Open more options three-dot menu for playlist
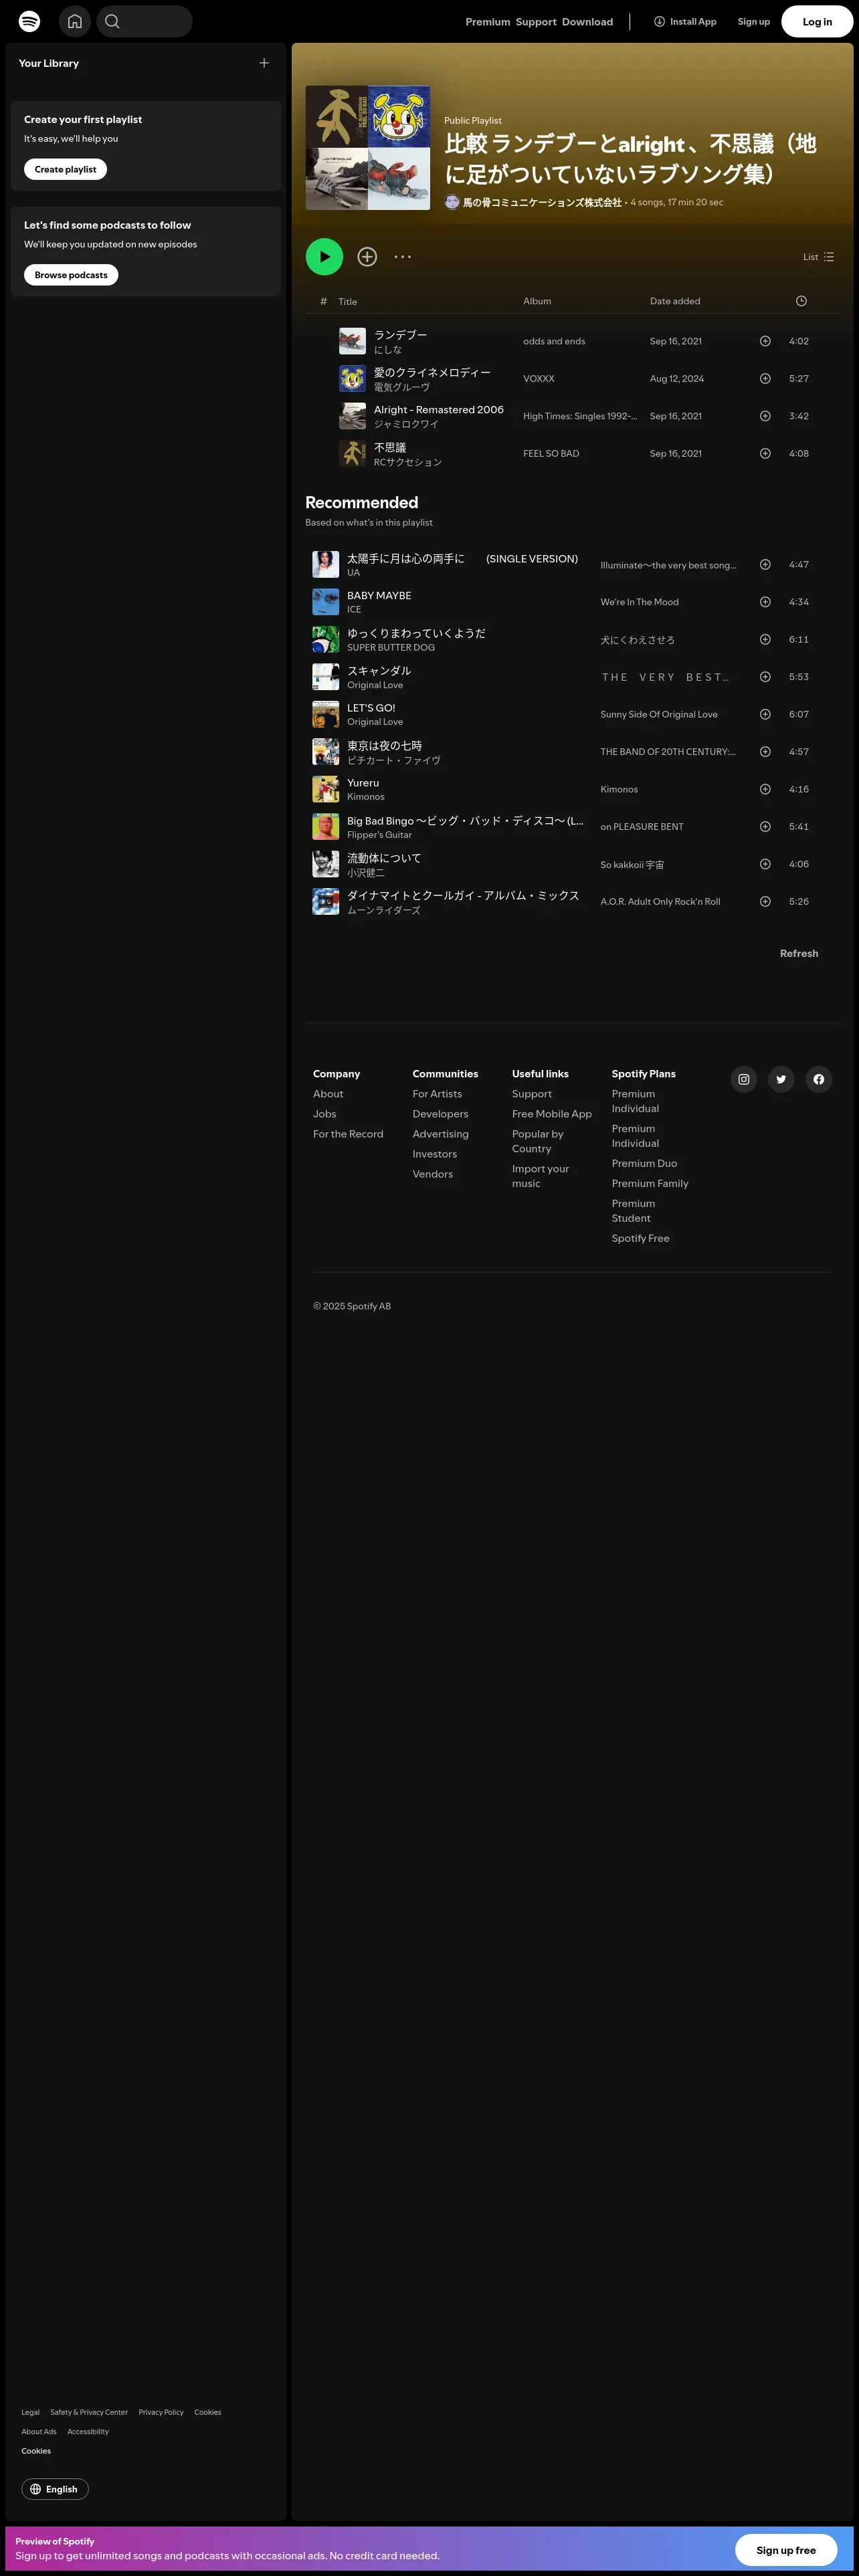The width and height of the screenshot is (859, 2576). coord(402,257)
